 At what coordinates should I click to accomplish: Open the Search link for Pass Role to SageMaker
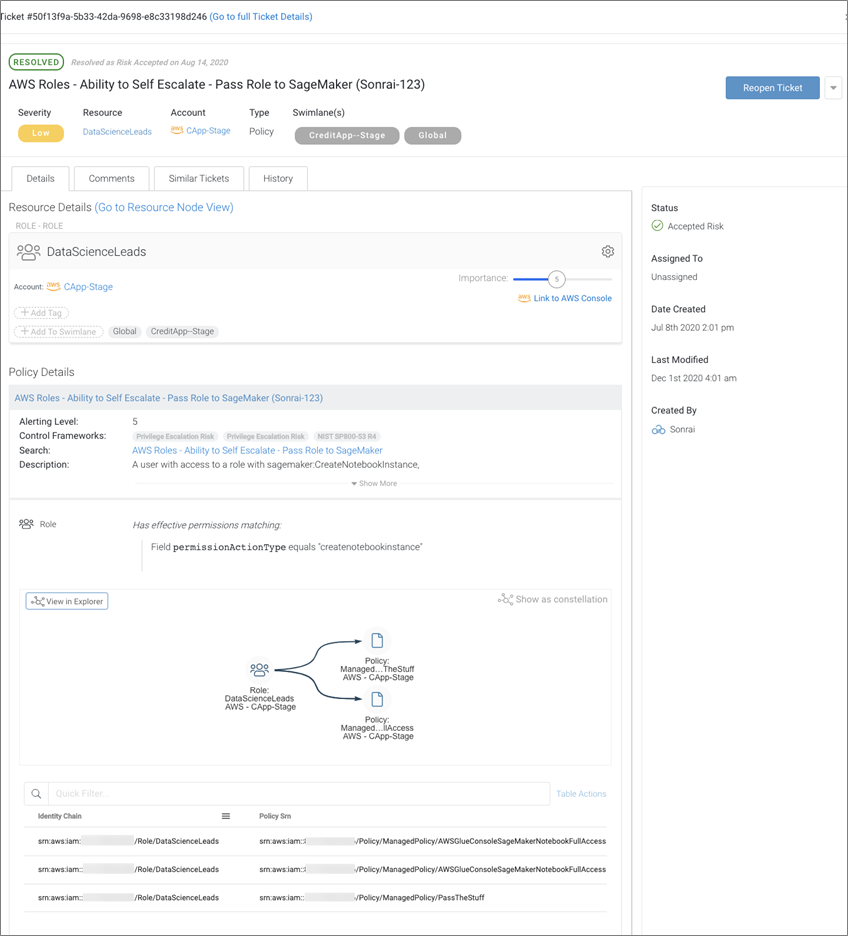(257, 451)
